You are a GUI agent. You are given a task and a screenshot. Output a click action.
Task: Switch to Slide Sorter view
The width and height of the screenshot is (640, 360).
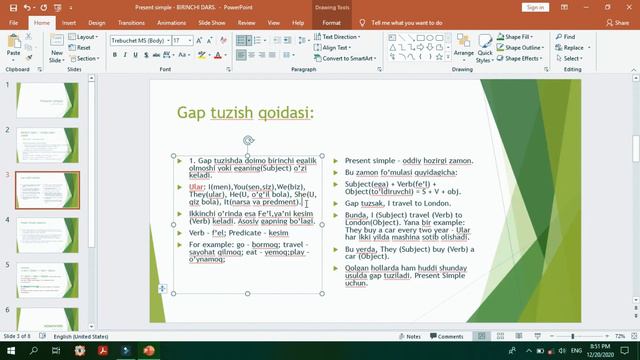click(500, 336)
